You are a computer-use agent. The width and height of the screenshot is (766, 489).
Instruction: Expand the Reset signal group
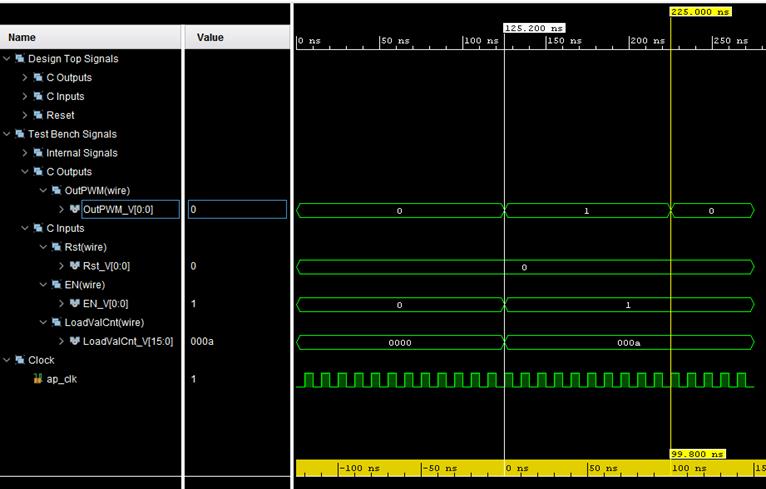point(25,115)
